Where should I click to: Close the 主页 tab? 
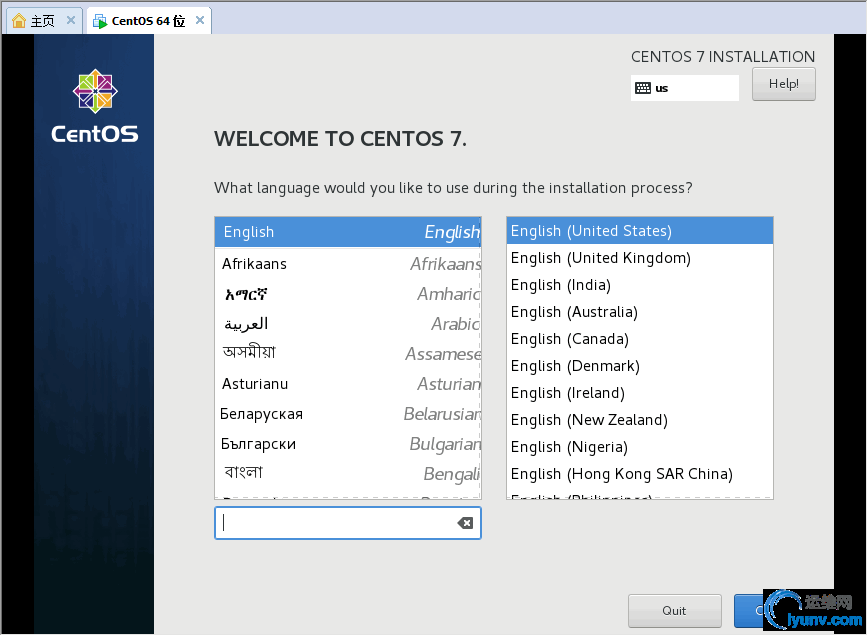71,20
